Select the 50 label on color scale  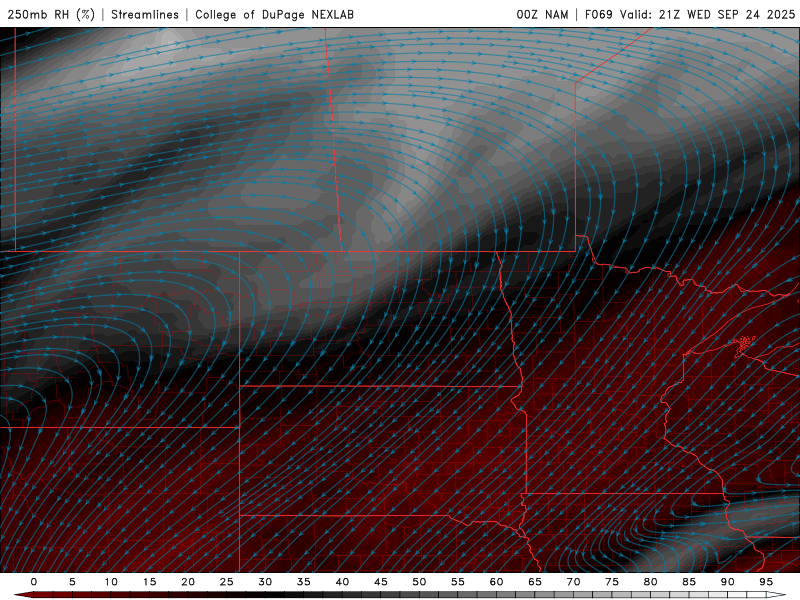click(419, 582)
